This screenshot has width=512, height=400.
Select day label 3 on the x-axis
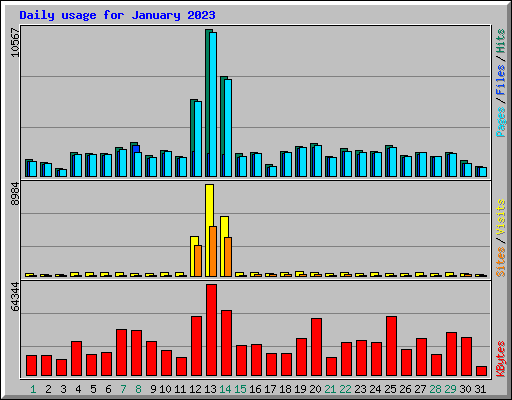(x=63, y=389)
